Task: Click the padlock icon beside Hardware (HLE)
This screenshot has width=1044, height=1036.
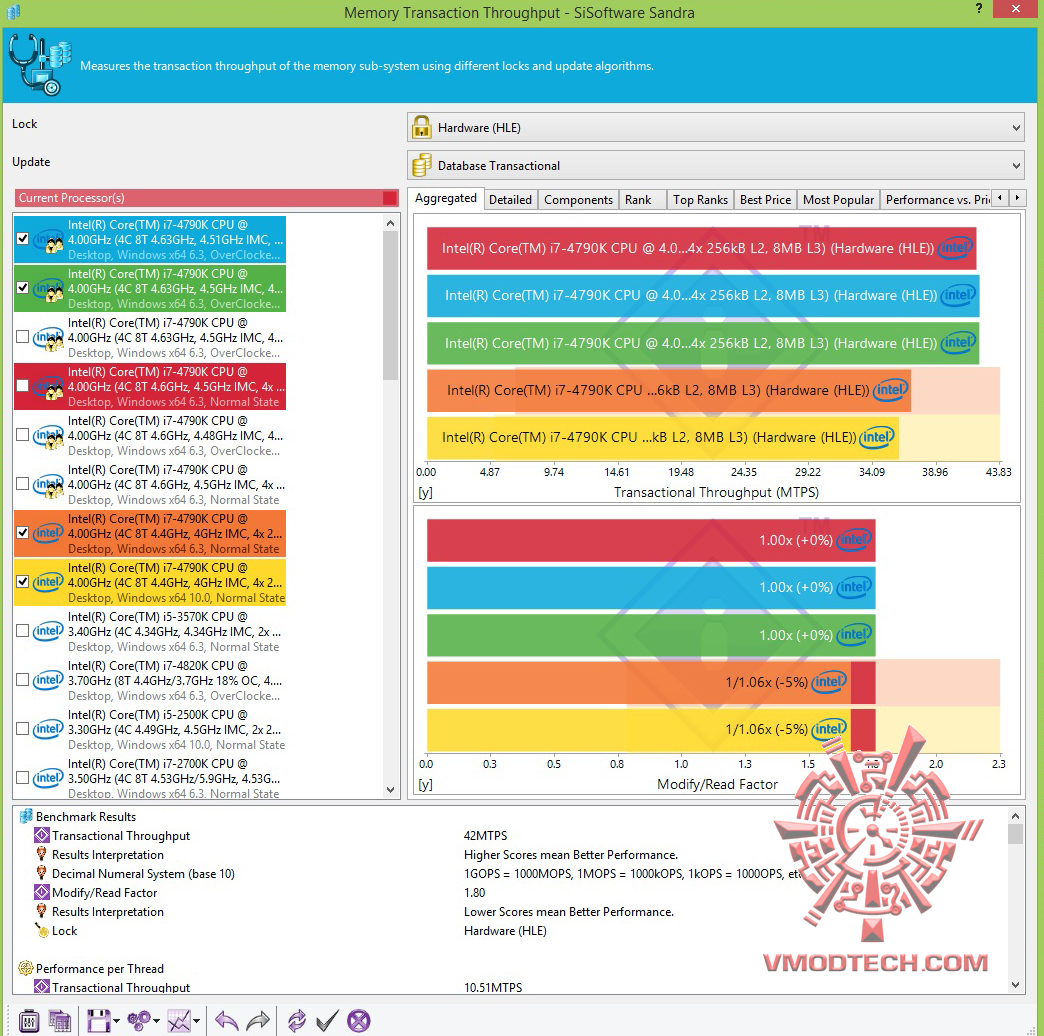Action: 421,127
